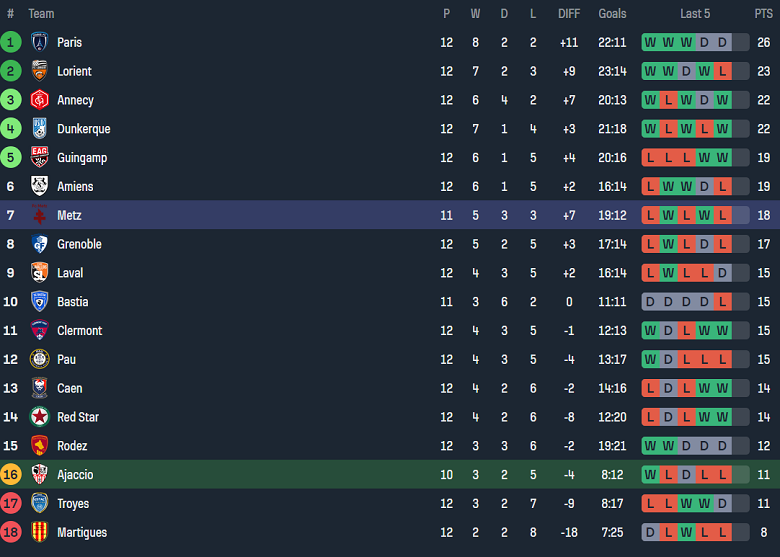Click Troyes's first Last 5 loss box
This screenshot has width=780, height=557.
point(651,504)
